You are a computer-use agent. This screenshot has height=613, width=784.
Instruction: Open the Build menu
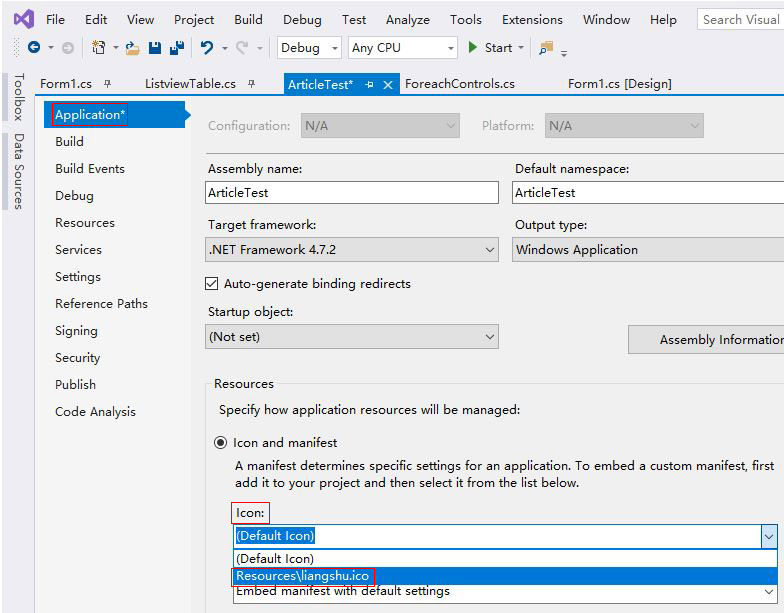tap(248, 20)
